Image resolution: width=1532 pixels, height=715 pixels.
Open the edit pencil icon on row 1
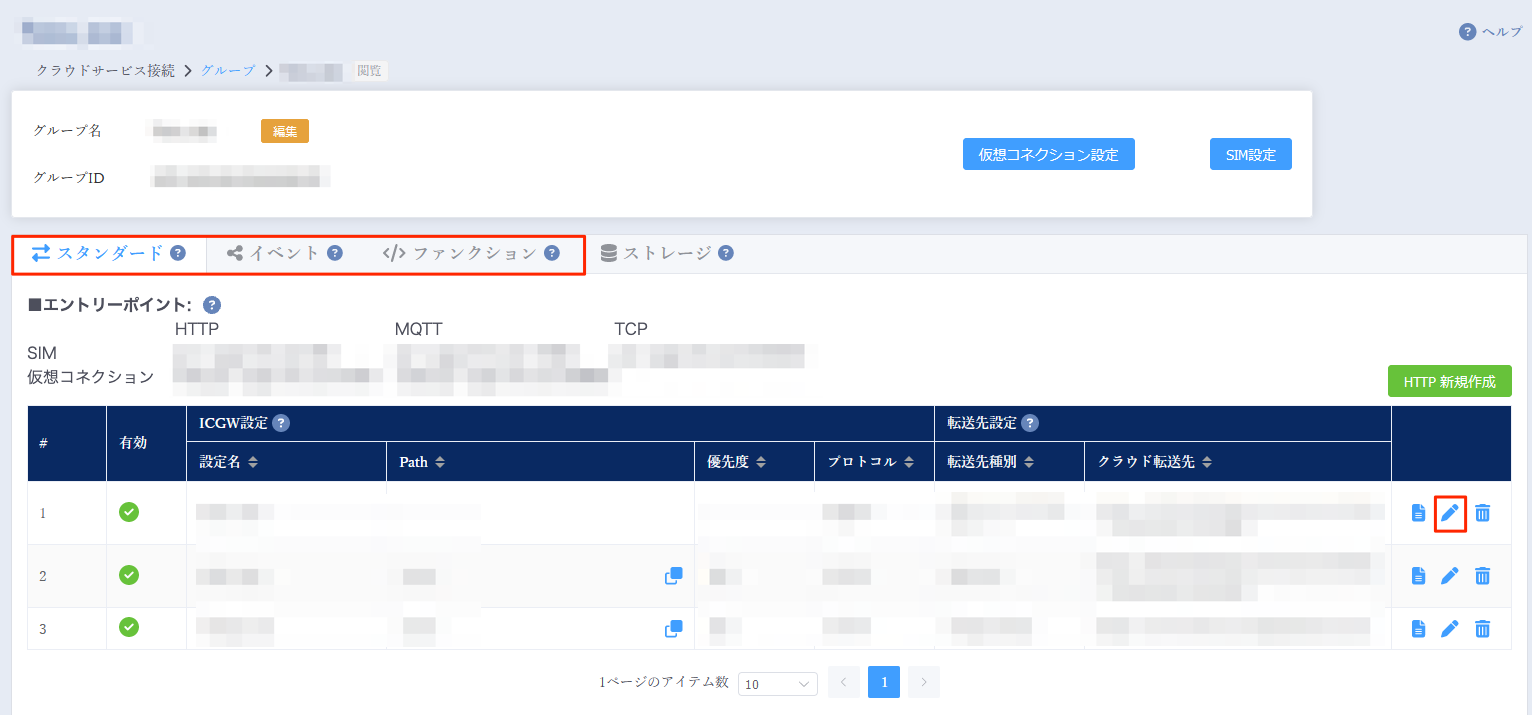point(1450,513)
